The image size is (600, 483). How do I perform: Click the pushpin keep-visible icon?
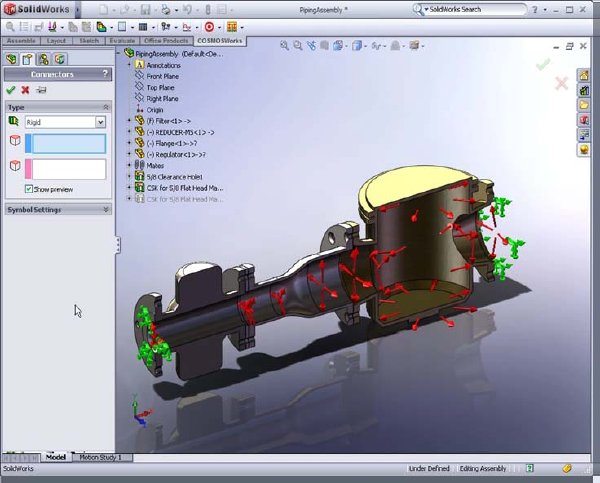coord(41,90)
